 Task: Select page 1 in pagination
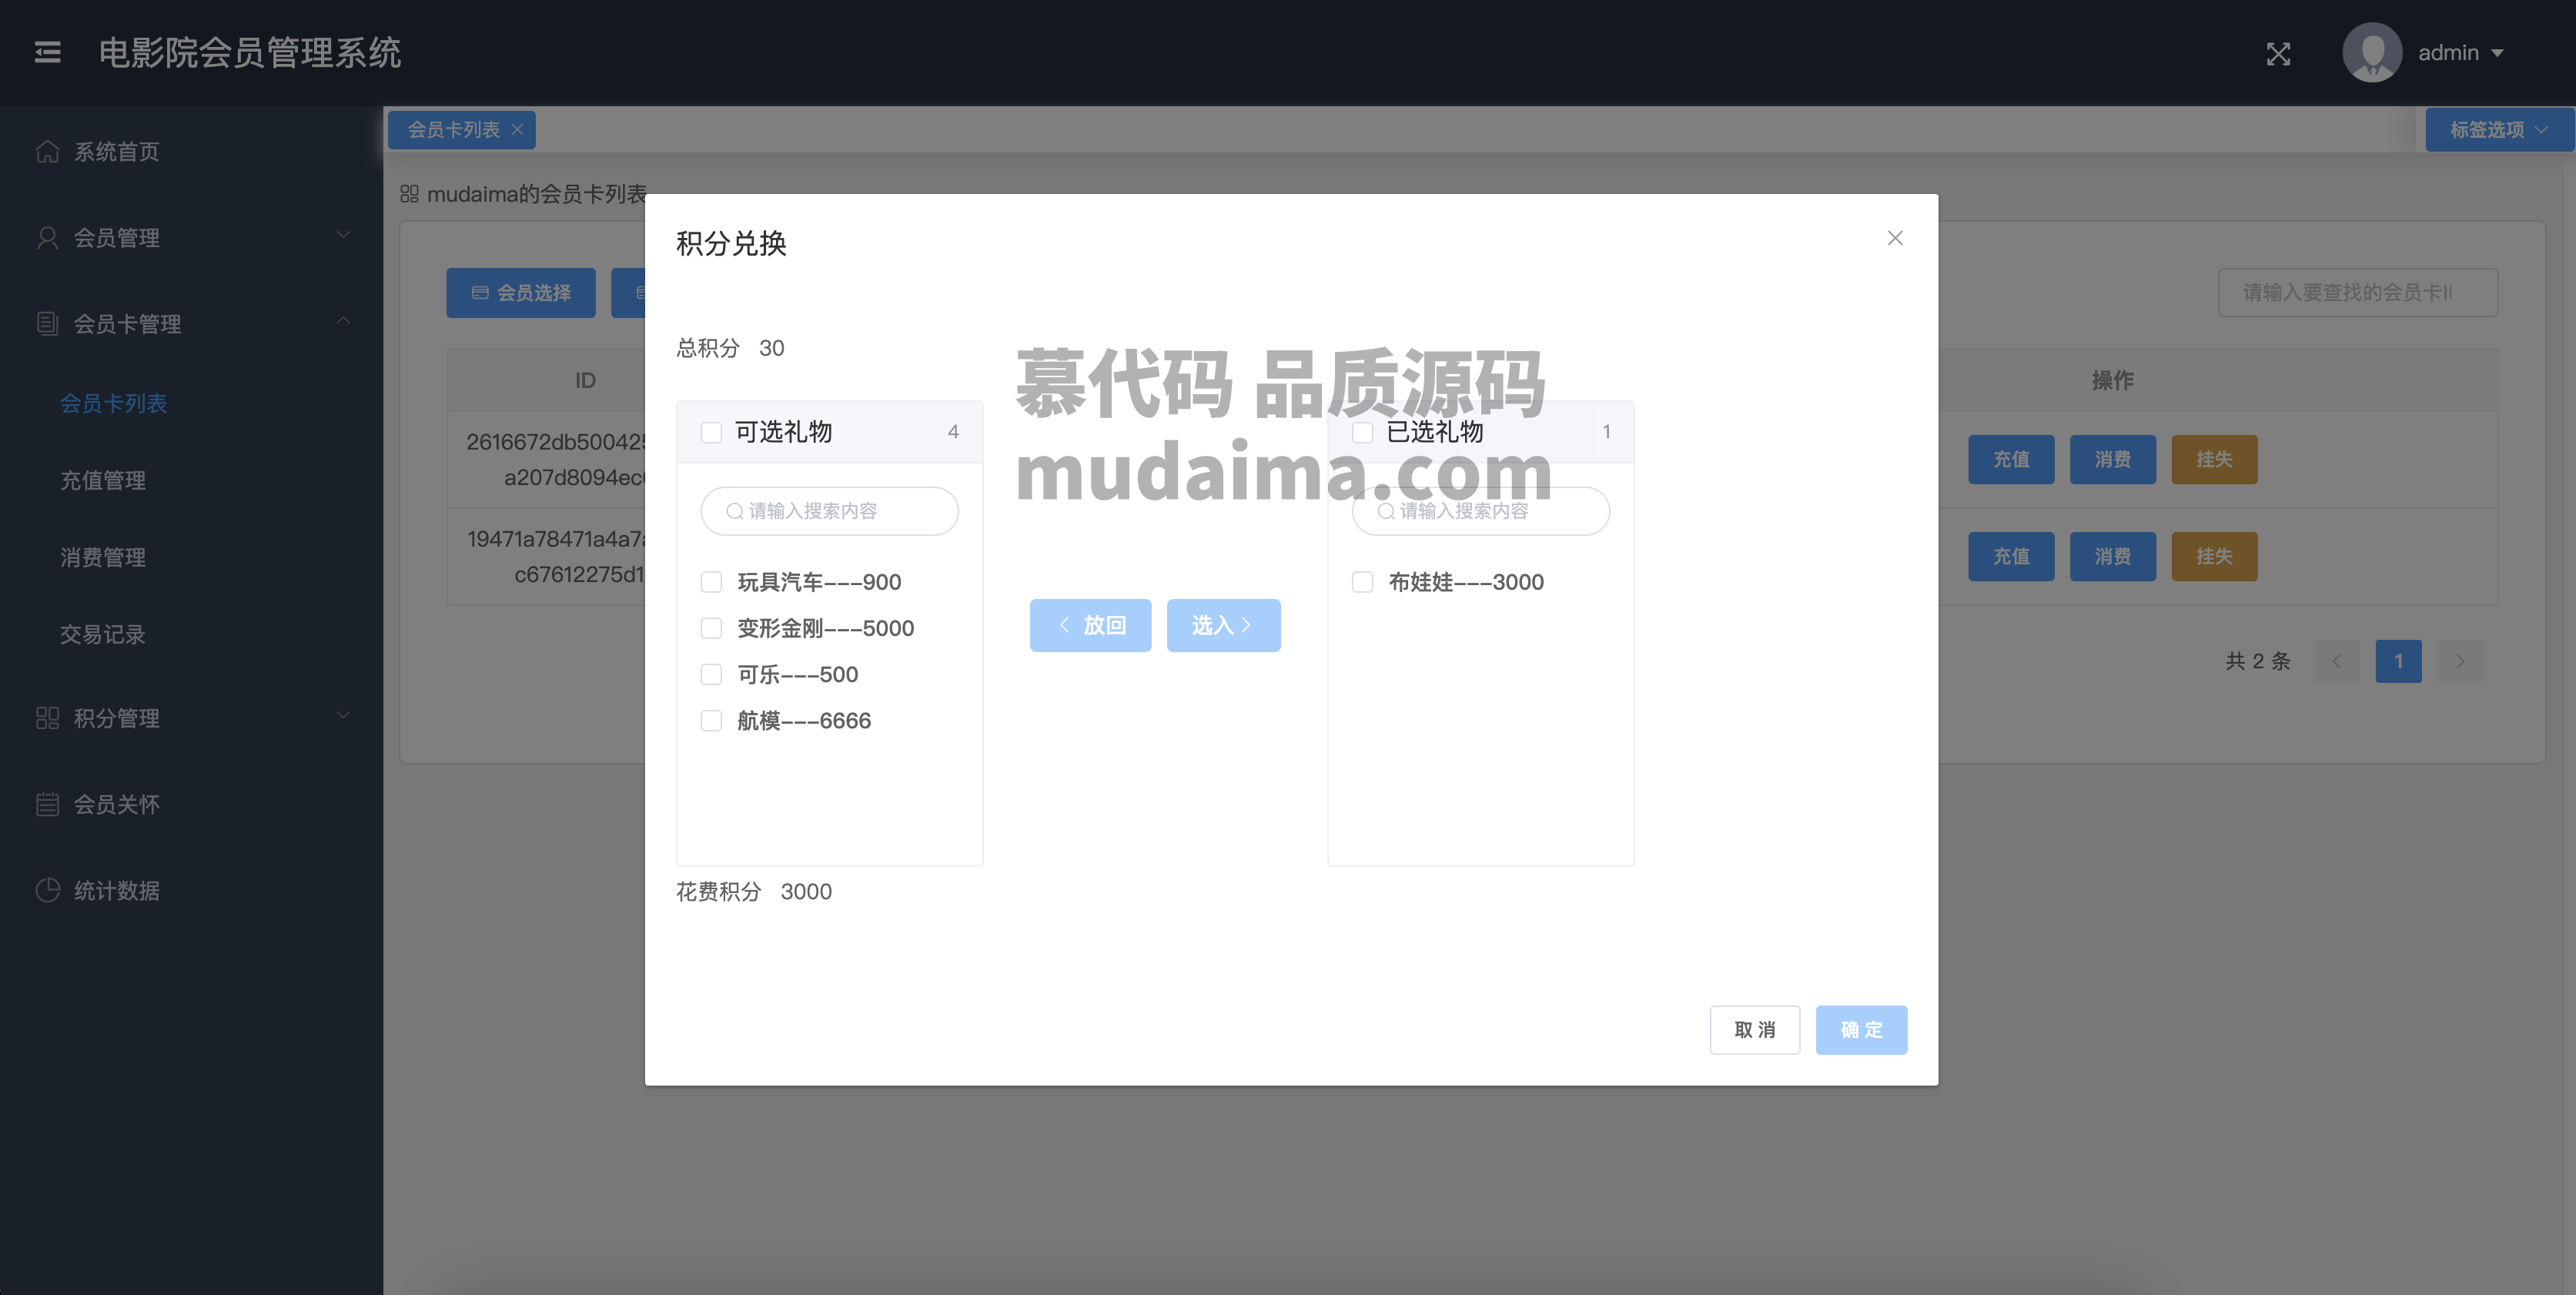[2398, 661]
